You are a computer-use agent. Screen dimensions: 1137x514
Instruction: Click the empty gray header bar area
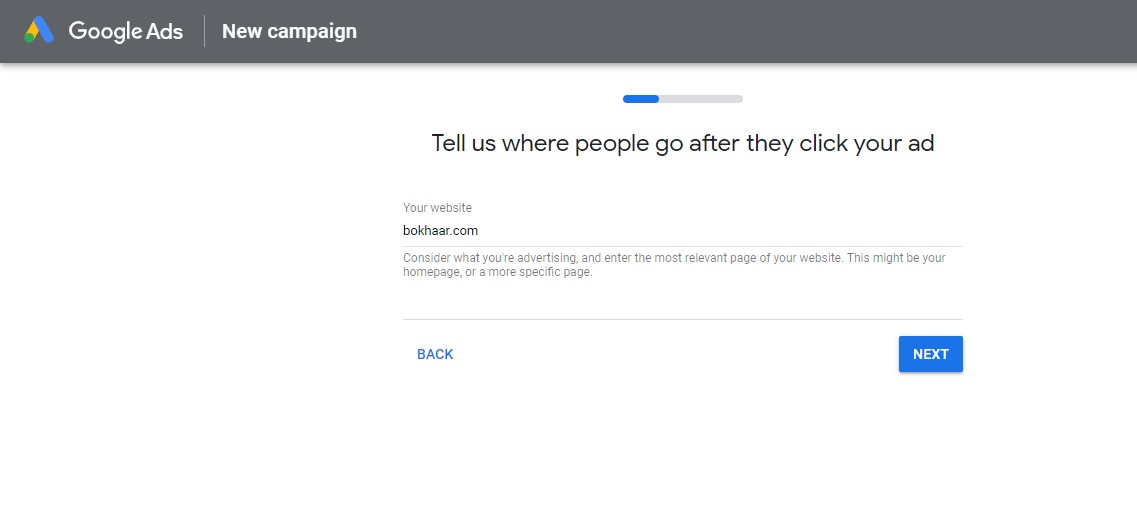pyautogui.click(x=747, y=31)
